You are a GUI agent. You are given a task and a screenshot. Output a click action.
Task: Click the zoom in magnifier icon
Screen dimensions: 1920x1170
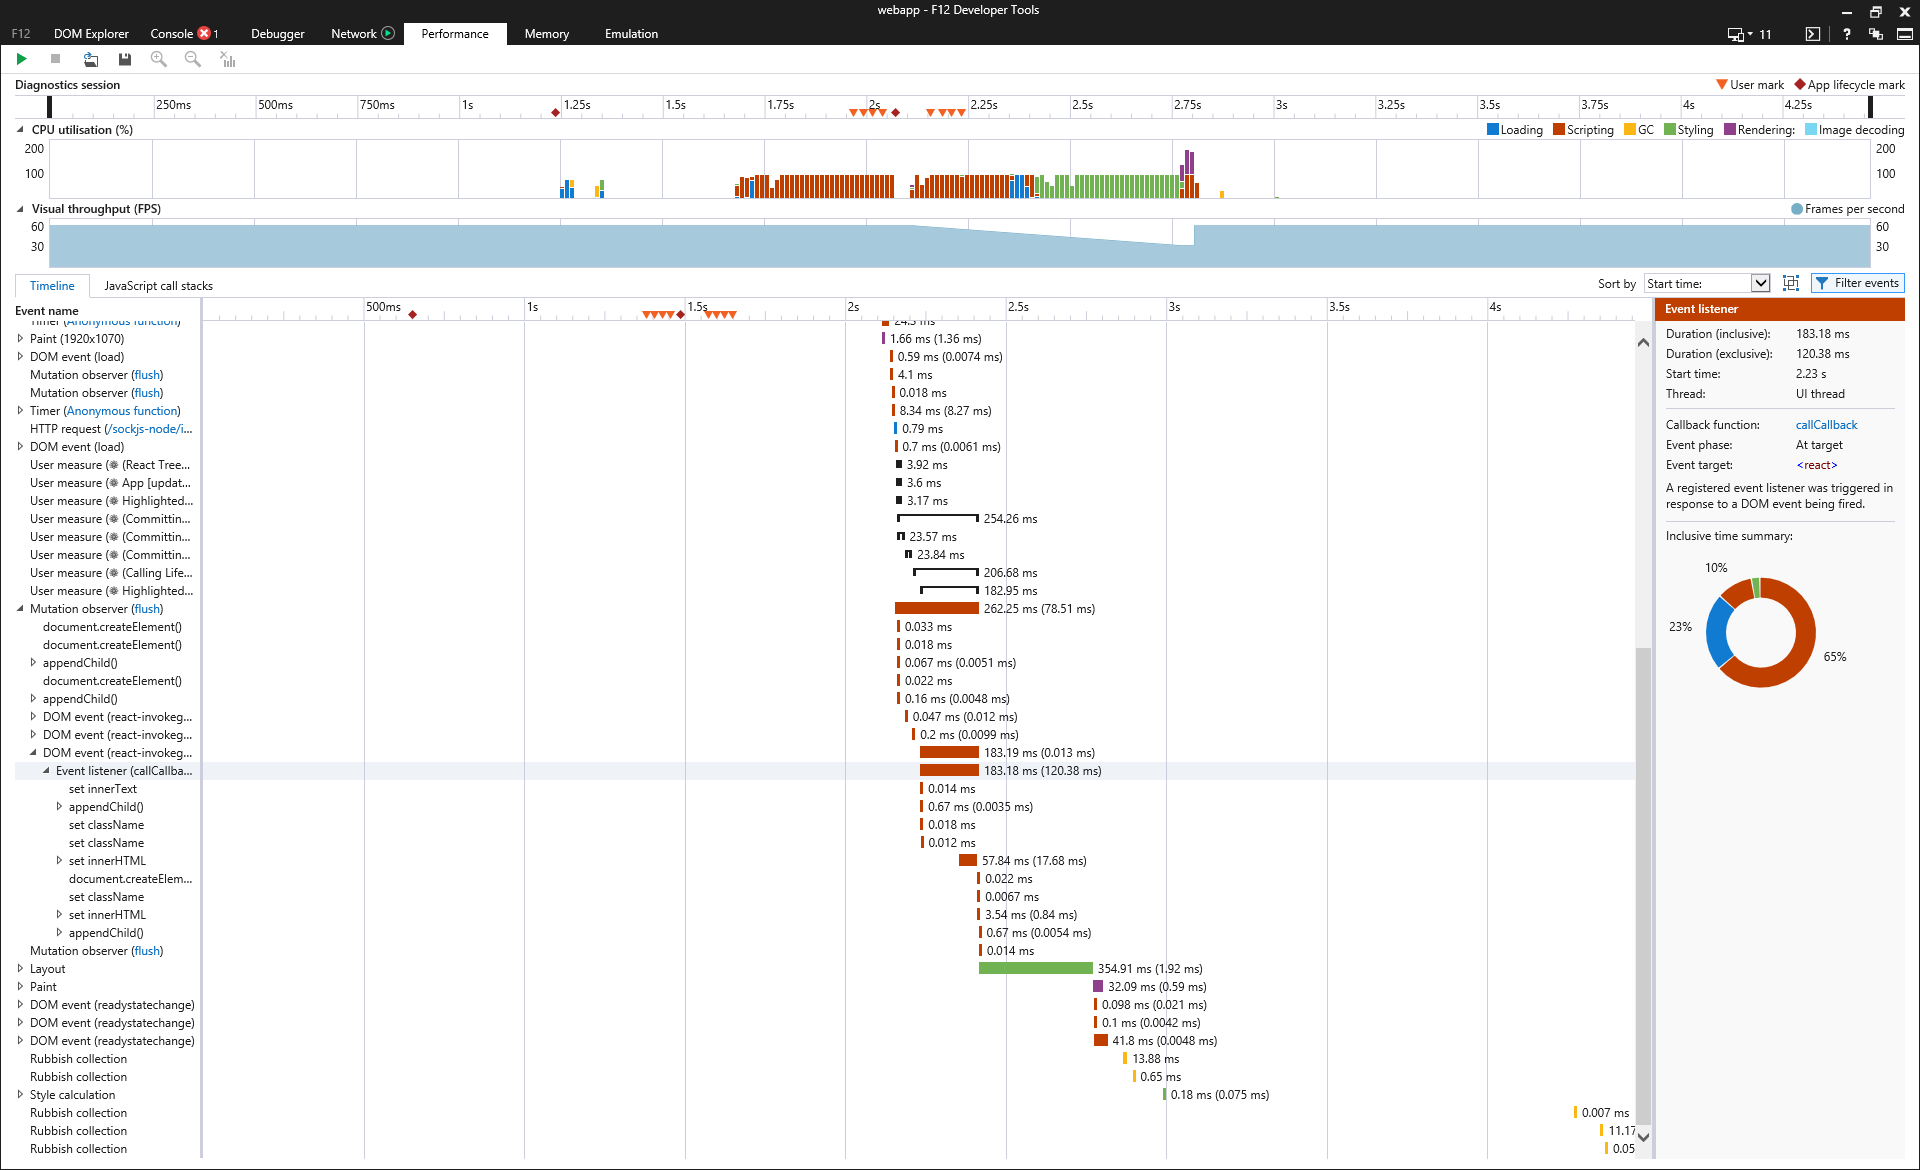tap(158, 59)
